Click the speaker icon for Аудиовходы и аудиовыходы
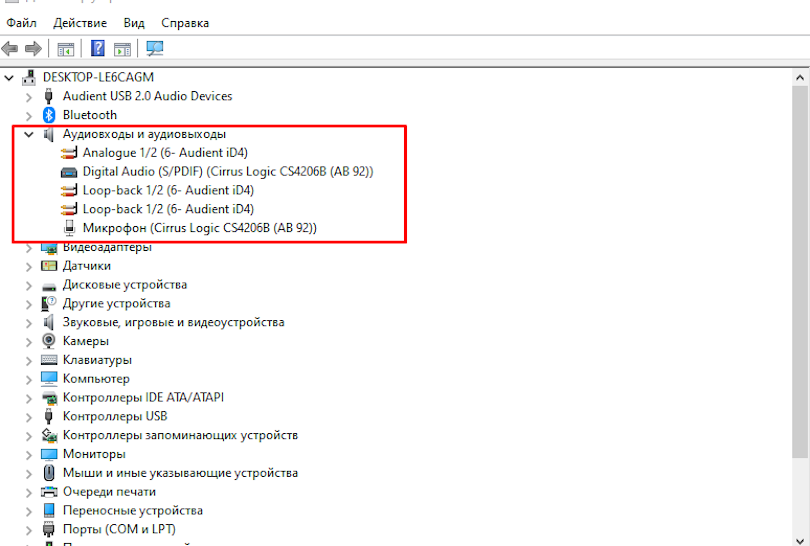 [x=49, y=134]
